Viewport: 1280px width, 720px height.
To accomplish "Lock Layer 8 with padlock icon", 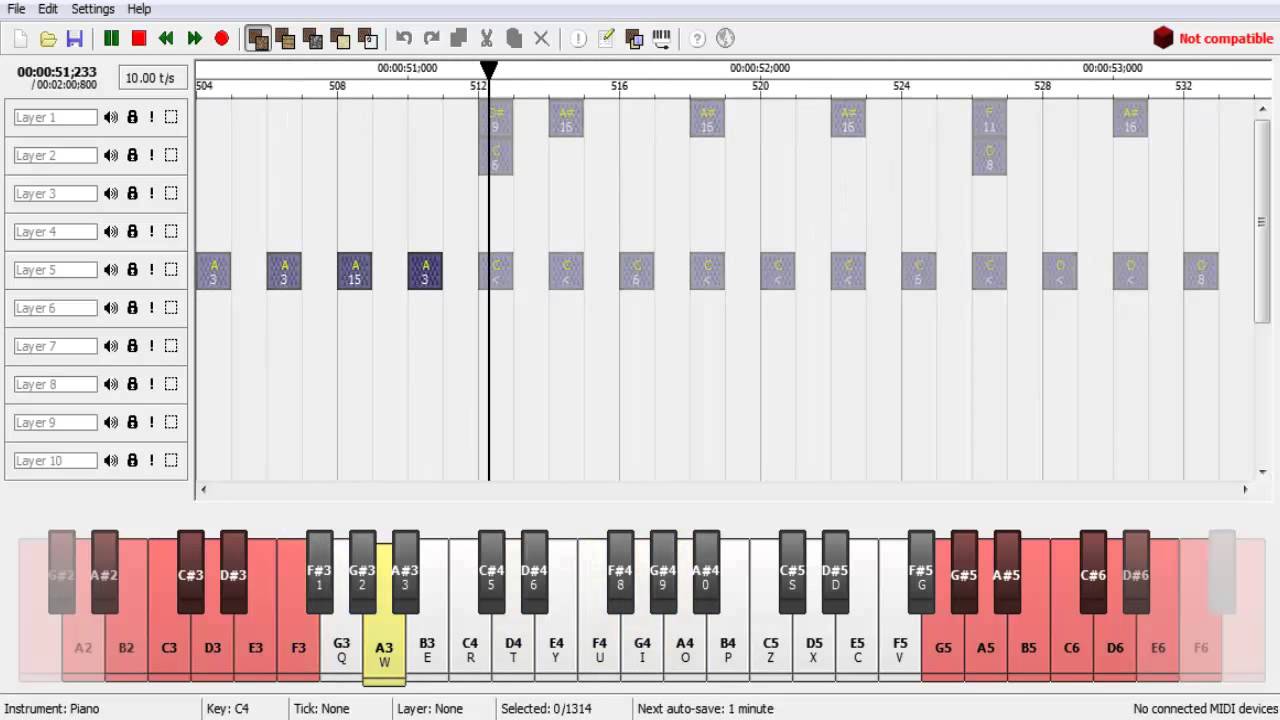I will pyautogui.click(x=132, y=384).
